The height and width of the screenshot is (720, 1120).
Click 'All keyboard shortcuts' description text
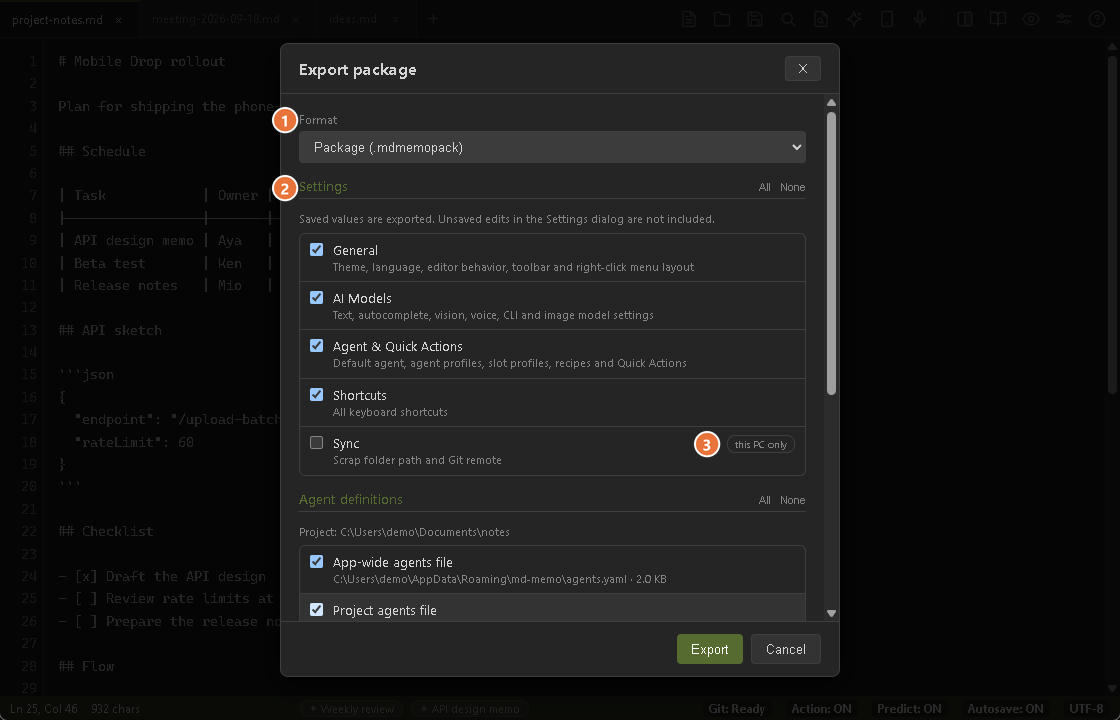(390, 412)
